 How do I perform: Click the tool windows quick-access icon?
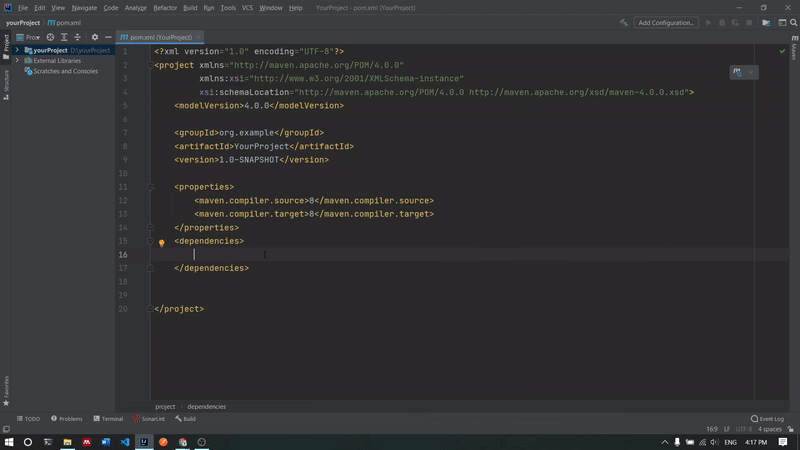6,429
